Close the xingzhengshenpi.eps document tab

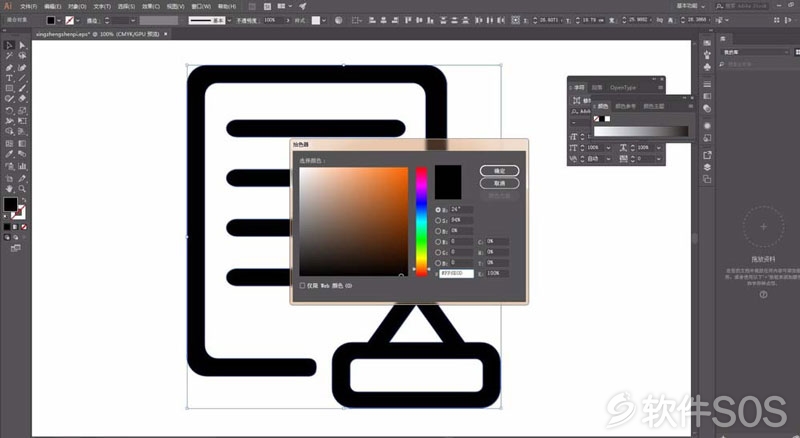pyautogui.click(x=165, y=34)
